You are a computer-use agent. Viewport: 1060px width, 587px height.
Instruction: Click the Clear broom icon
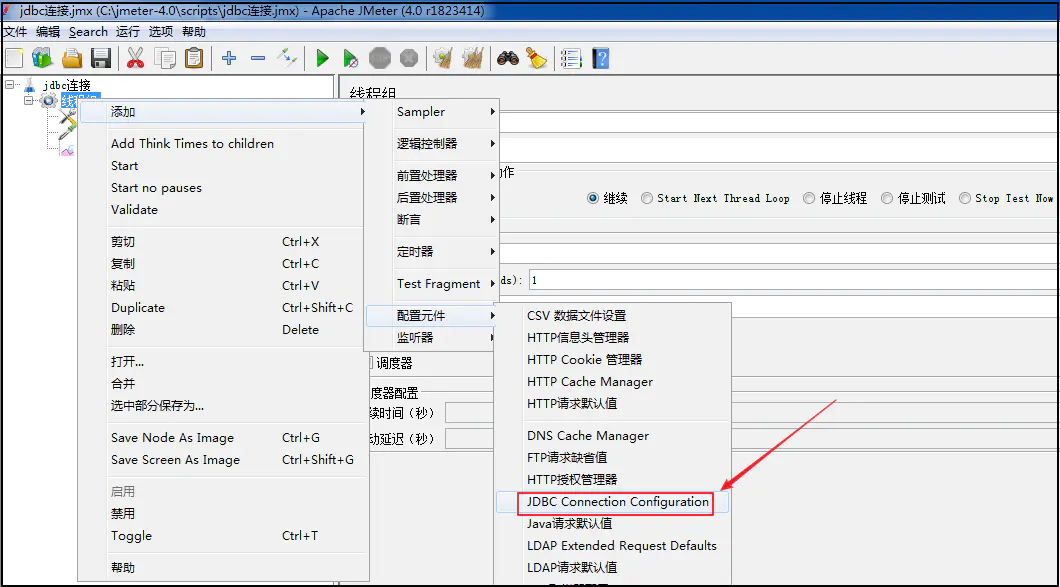coord(443,59)
